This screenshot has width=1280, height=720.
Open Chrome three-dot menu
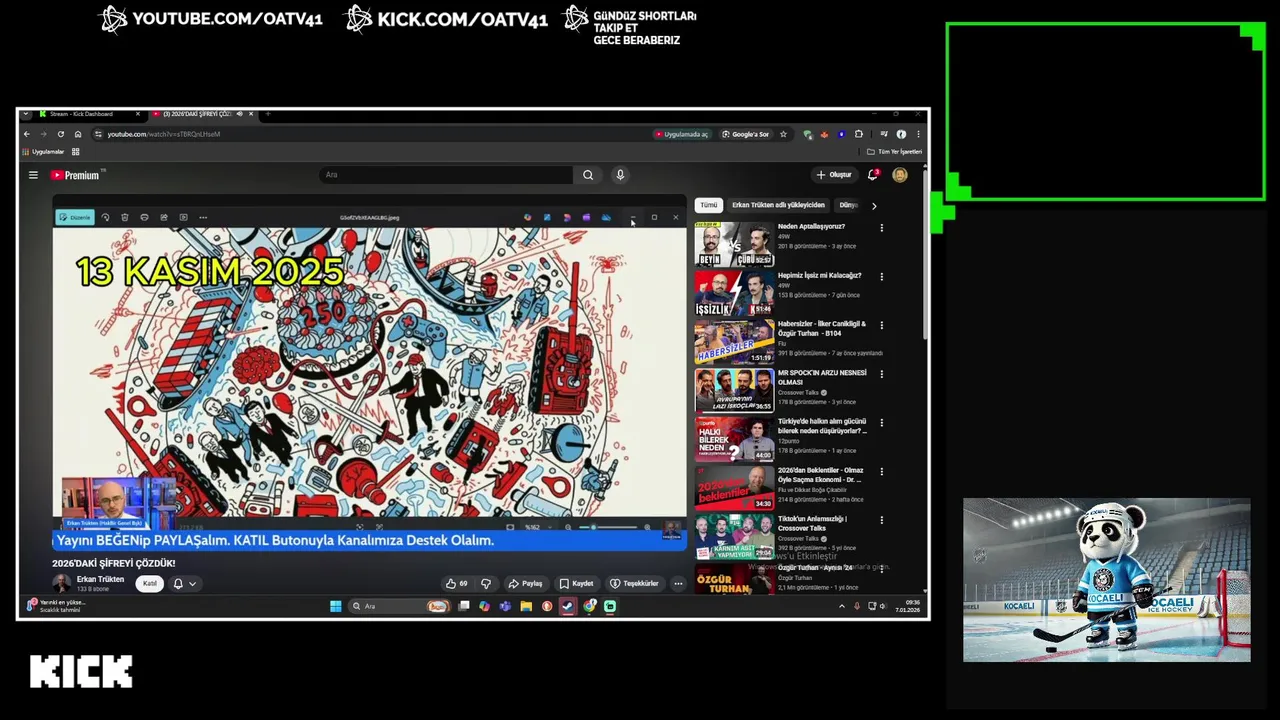point(918,134)
